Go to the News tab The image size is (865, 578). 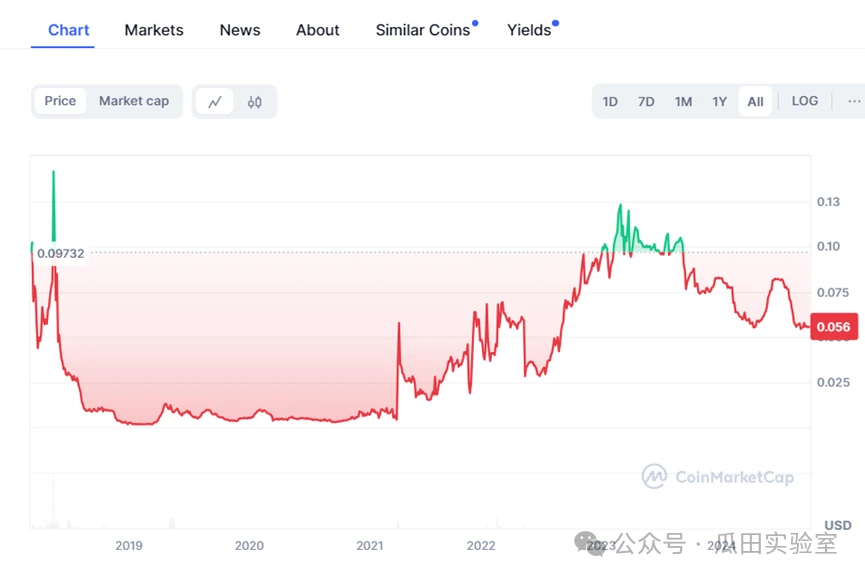[x=240, y=30]
